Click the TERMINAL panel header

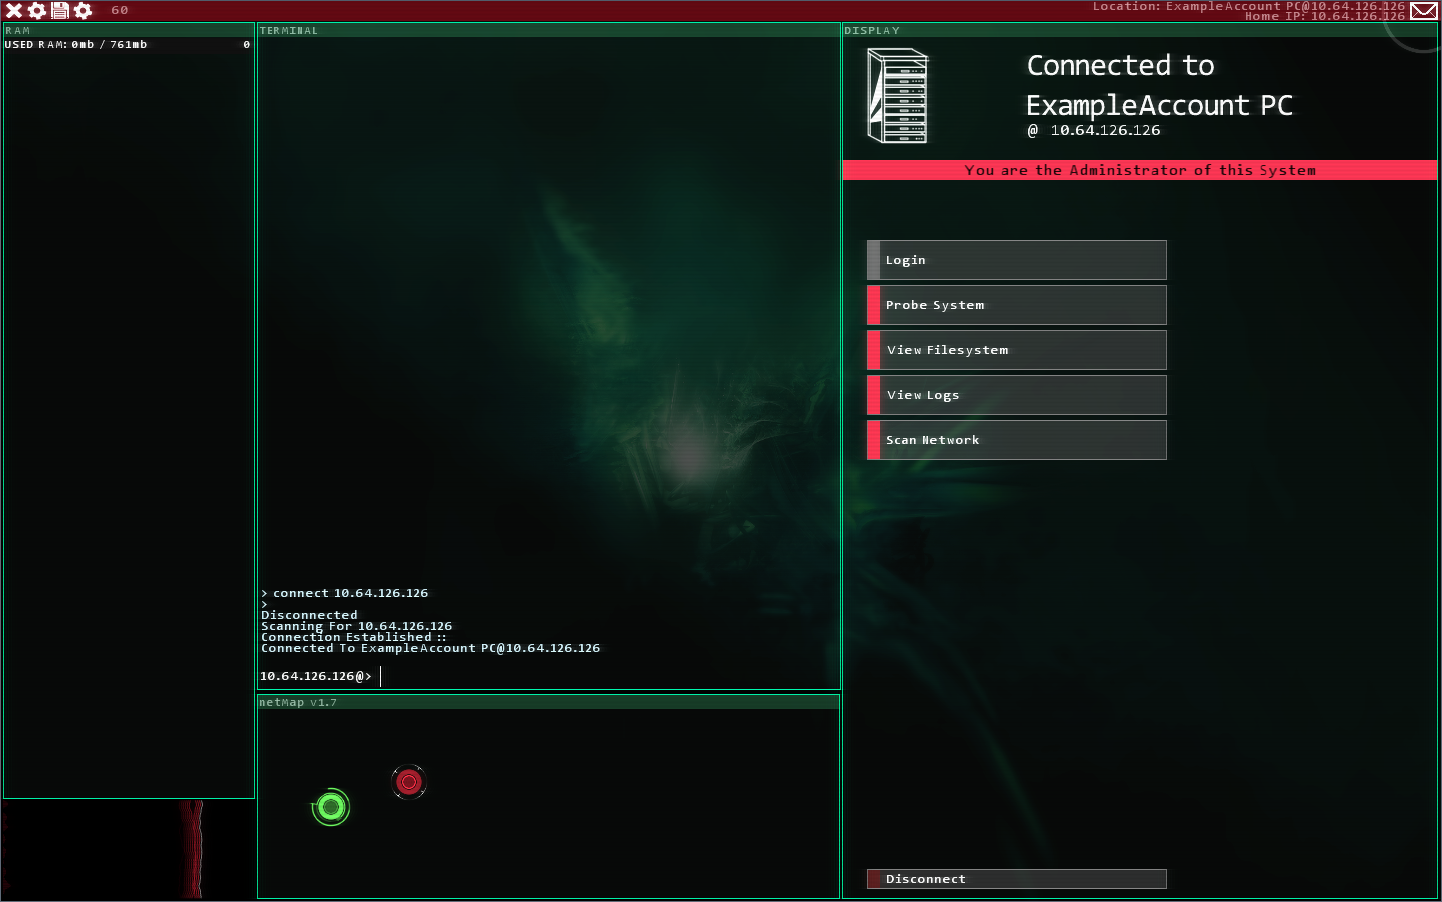pyautogui.click(x=548, y=31)
